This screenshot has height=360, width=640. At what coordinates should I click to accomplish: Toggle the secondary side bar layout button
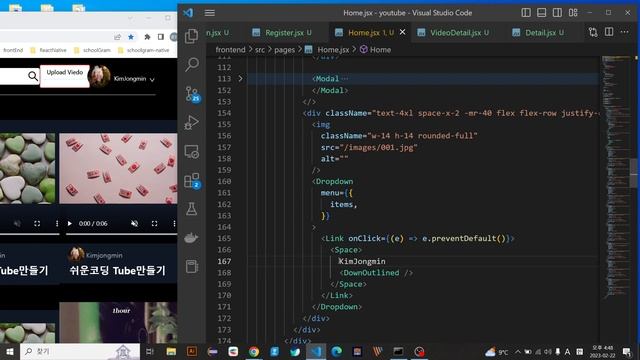(x=557, y=13)
